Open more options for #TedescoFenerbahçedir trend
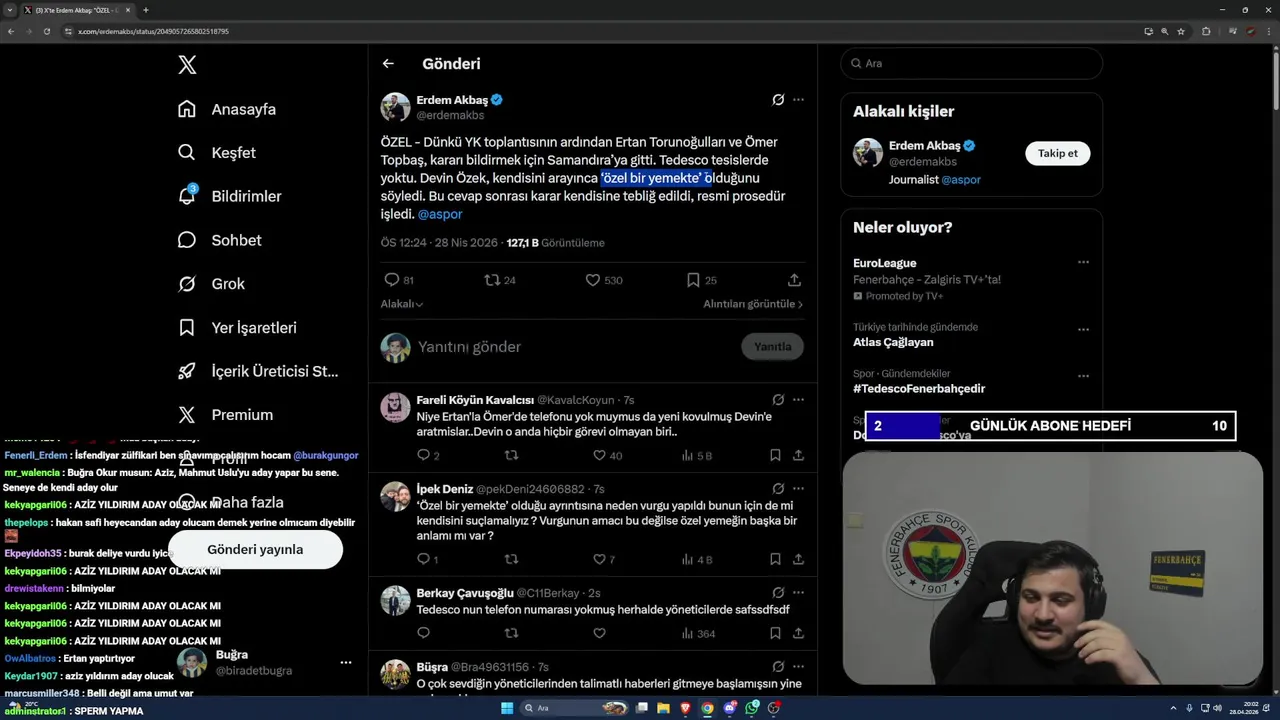 (1083, 376)
